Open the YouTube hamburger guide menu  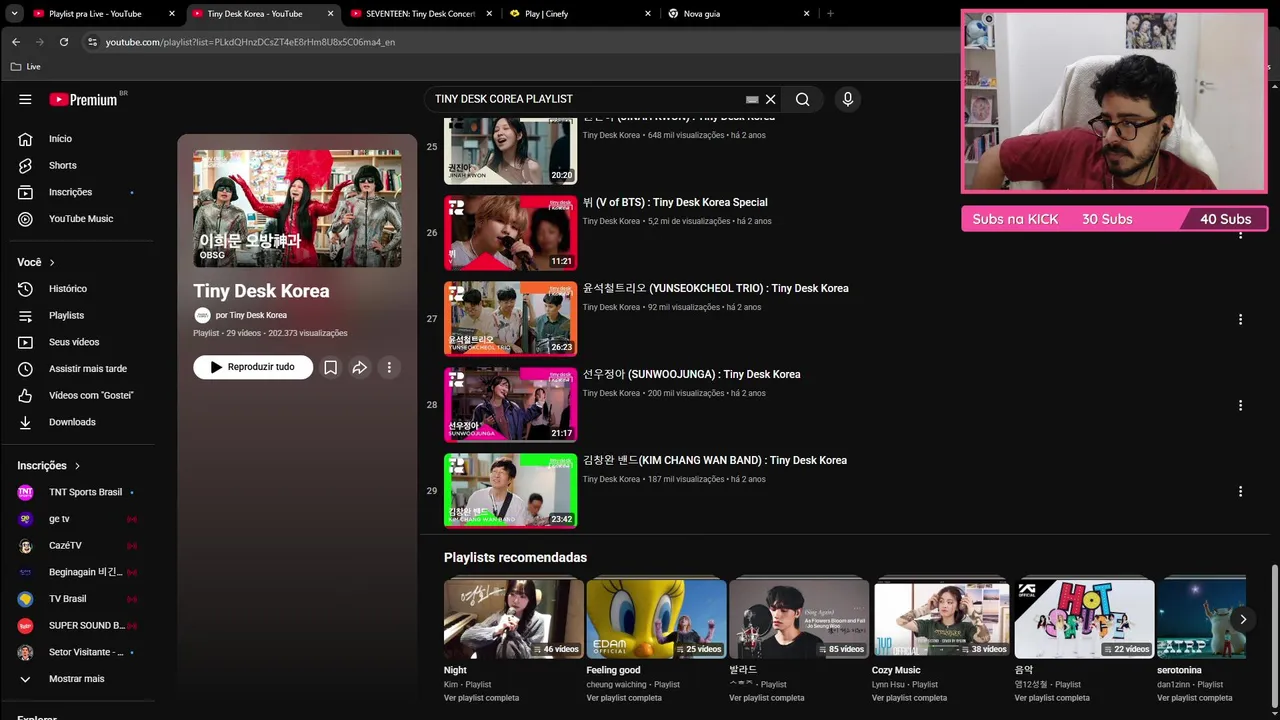click(x=25, y=99)
